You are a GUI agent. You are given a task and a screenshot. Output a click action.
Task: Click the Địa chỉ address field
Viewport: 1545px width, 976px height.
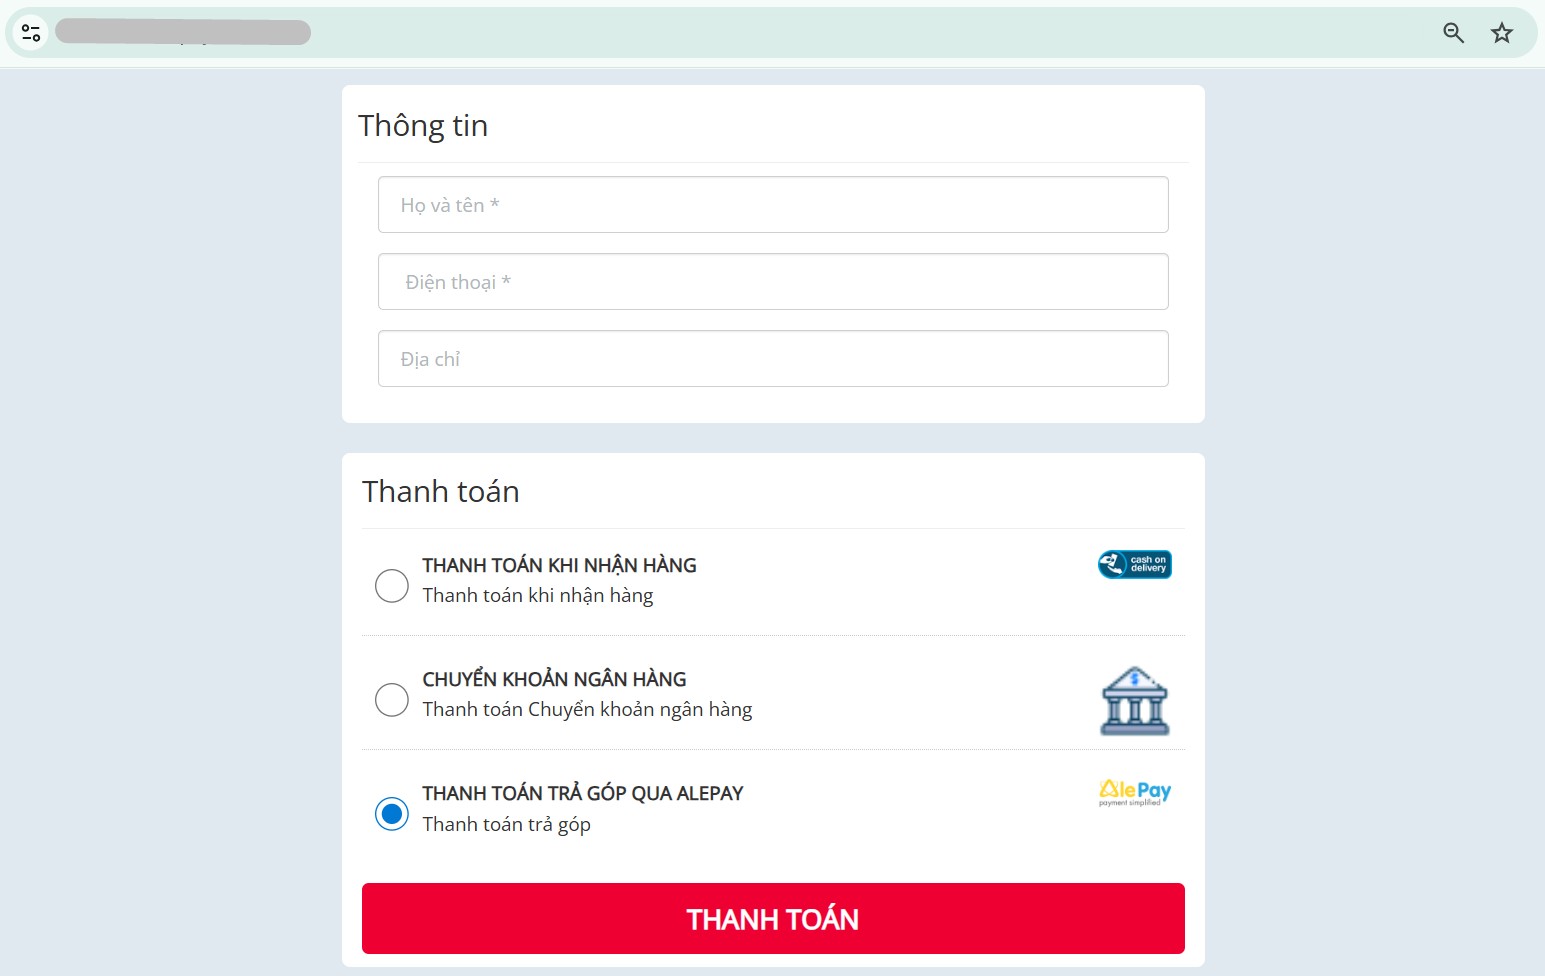click(773, 359)
